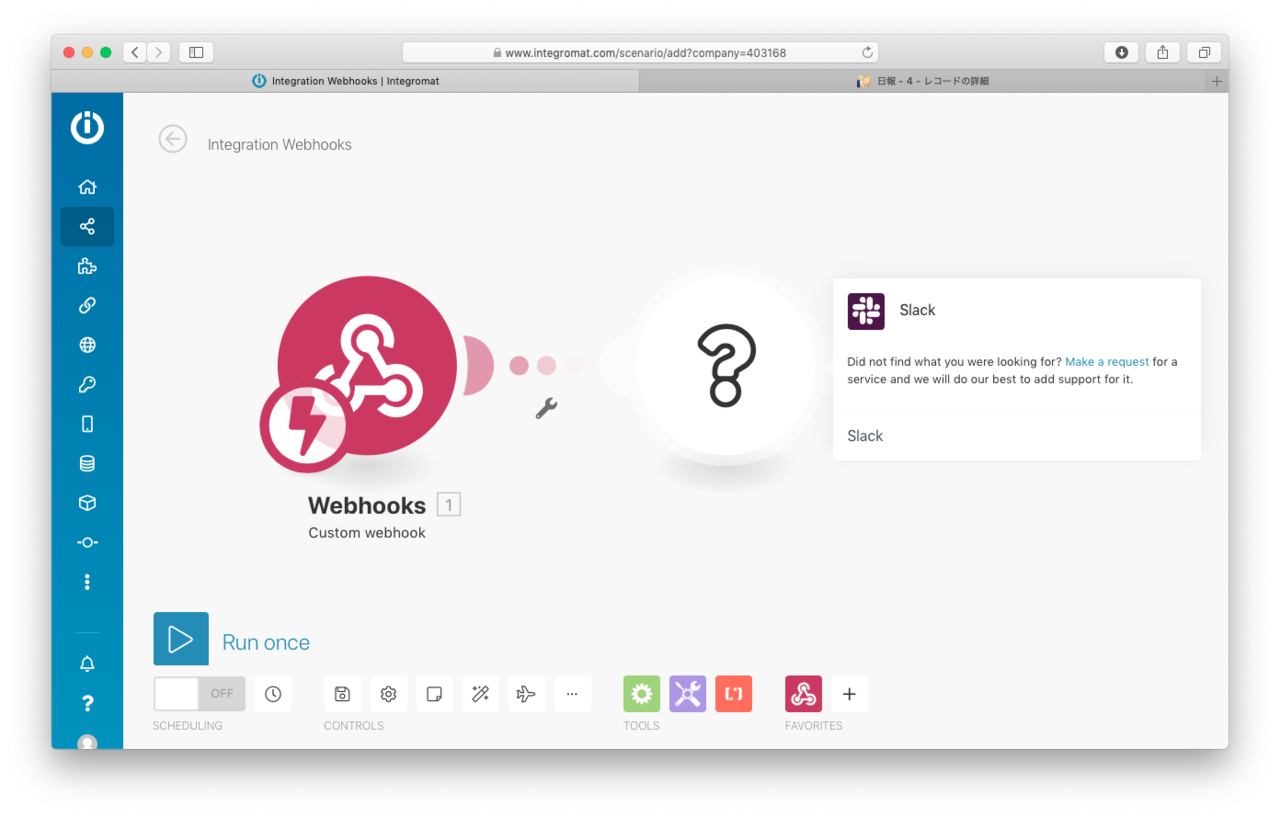Add a note using the notes icon

point(434,694)
